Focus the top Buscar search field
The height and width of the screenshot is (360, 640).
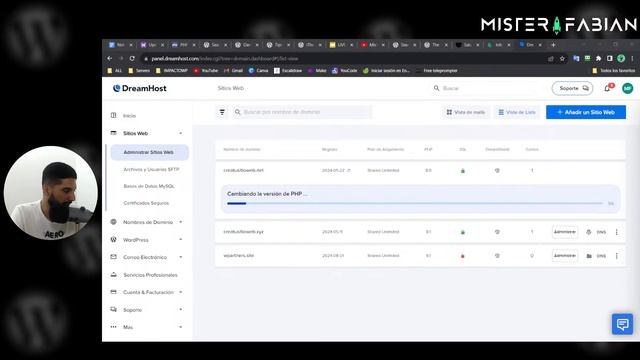point(488,88)
